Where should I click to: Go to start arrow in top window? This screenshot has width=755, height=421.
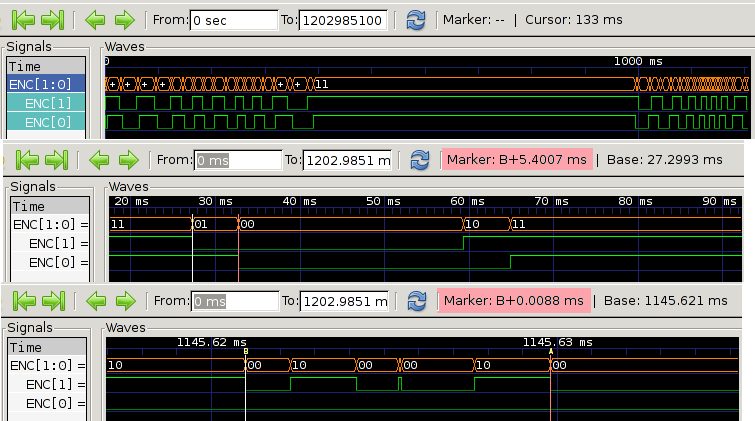[x=23, y=20]
